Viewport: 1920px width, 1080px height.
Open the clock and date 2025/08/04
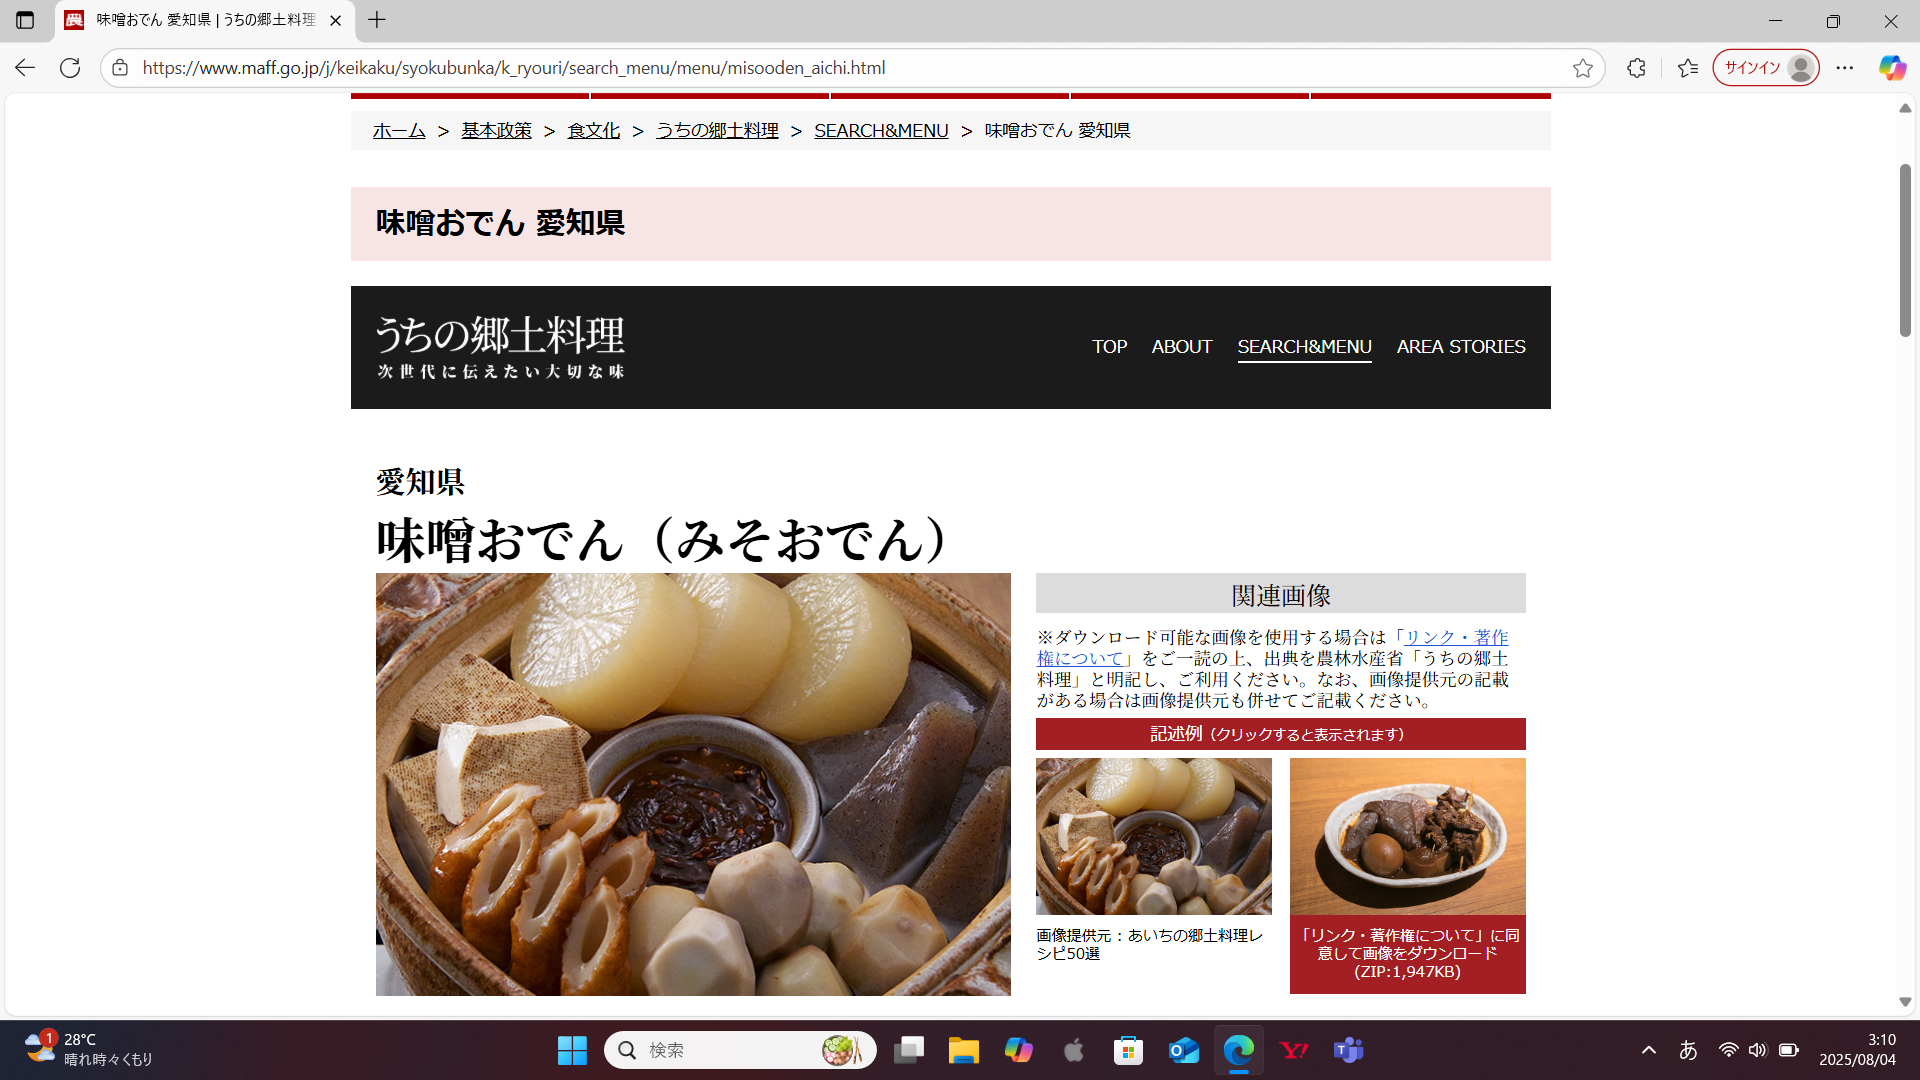(x=1857, y=1050)
